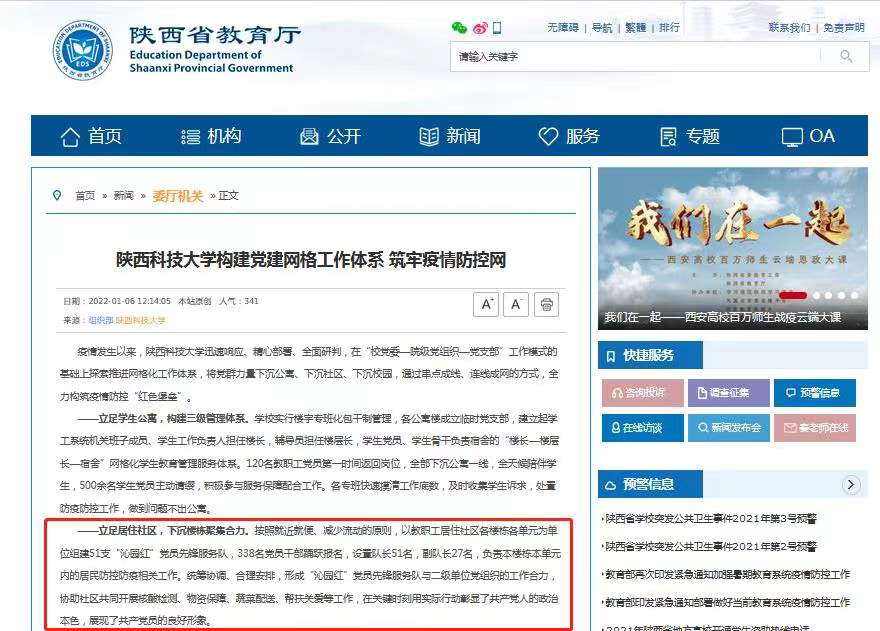Open the 公开 navigation menu
The width and height of the screenshot is (880, 631).
coord(330,136)
